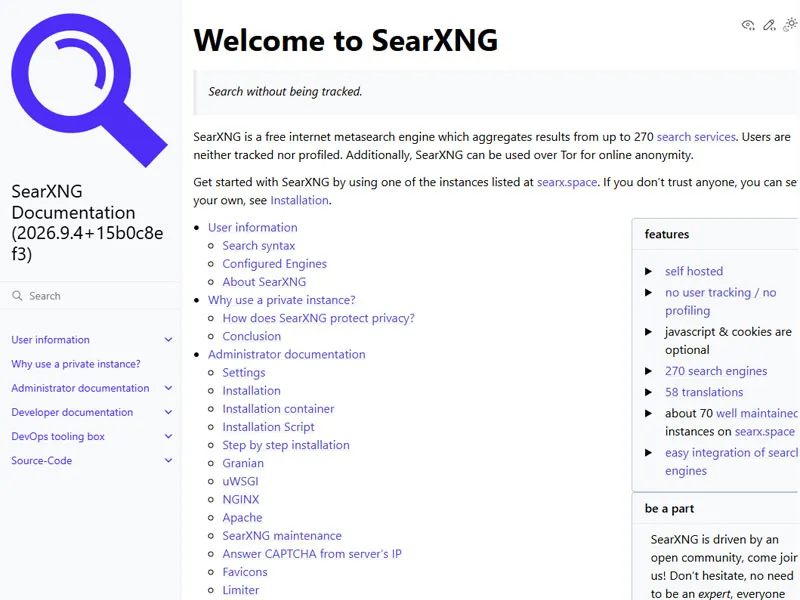Open 'Answer CAPTCHA from server's IP' link
Viewport: 800px width, 600px height.
312,554
